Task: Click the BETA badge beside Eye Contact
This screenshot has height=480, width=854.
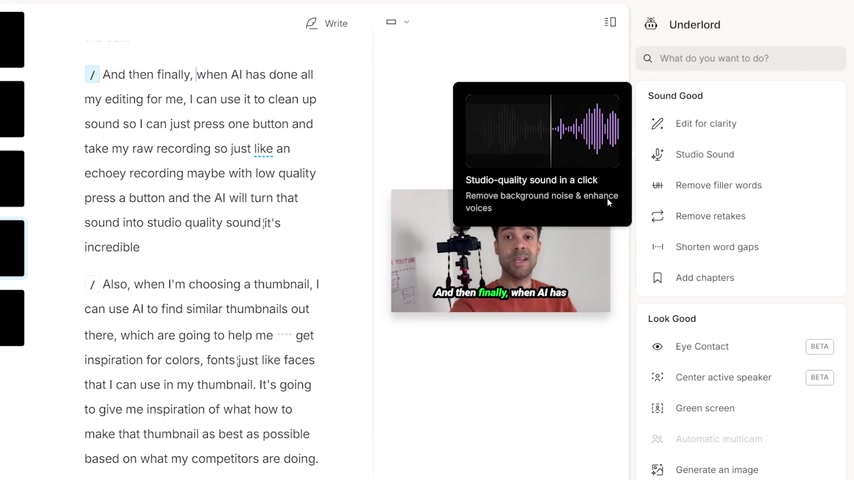Action: click(819, 347)
